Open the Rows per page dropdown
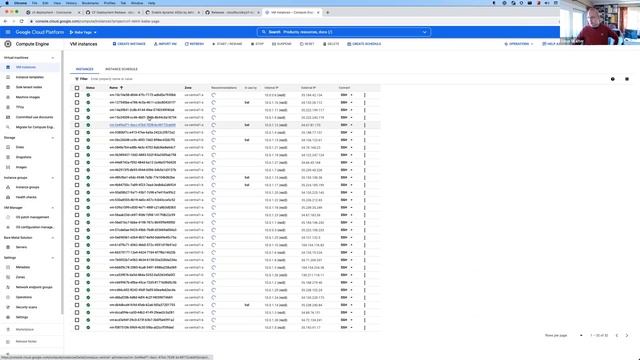This screenshot has height=360, width=640. point(581,336)
